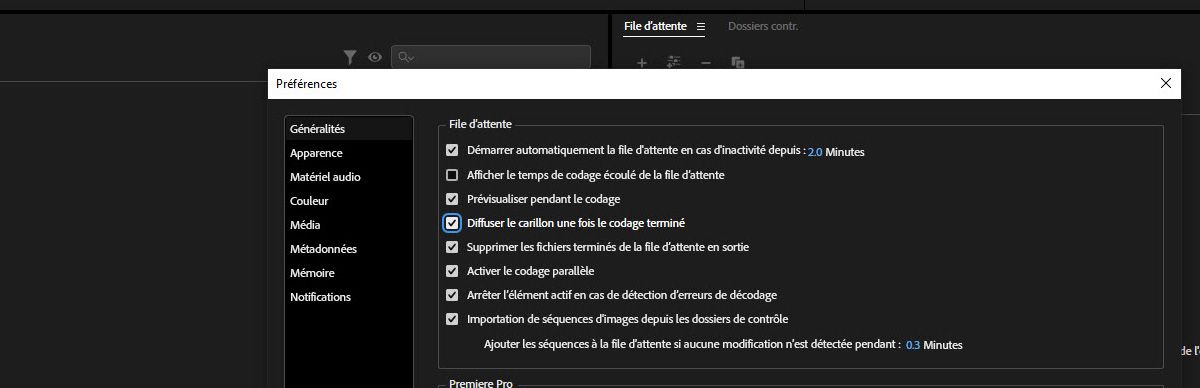The width and height of the screenshot is (1200, 388).
Task: Toggle Diffuser le carillon checkbox
Action: (x=452, y=223)
